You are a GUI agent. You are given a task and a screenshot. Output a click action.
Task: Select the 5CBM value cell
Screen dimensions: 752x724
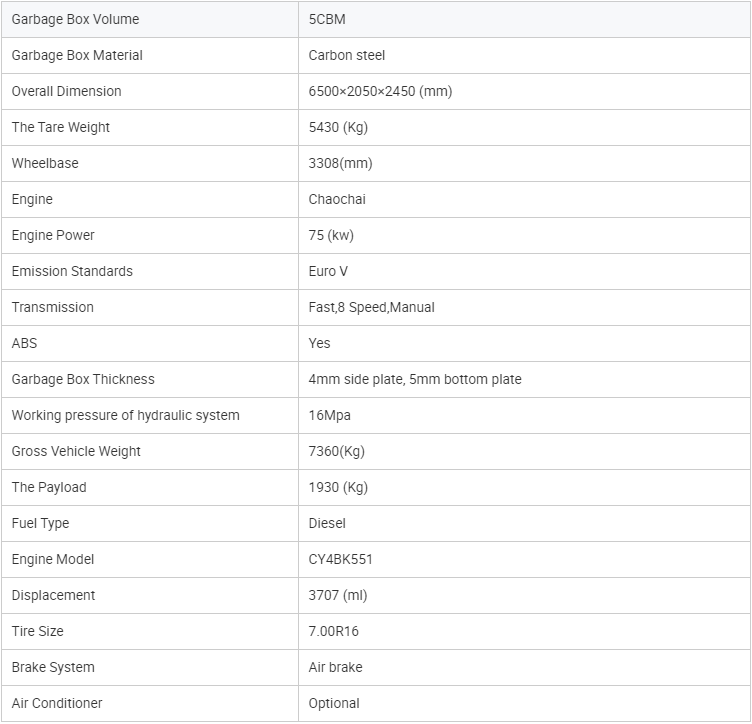click(525, 19)
